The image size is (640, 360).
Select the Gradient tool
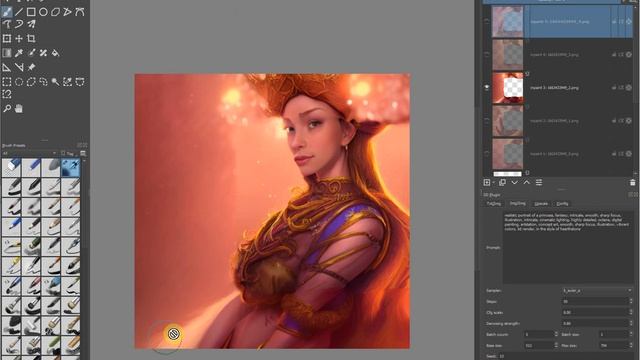(x=7, y=53)
